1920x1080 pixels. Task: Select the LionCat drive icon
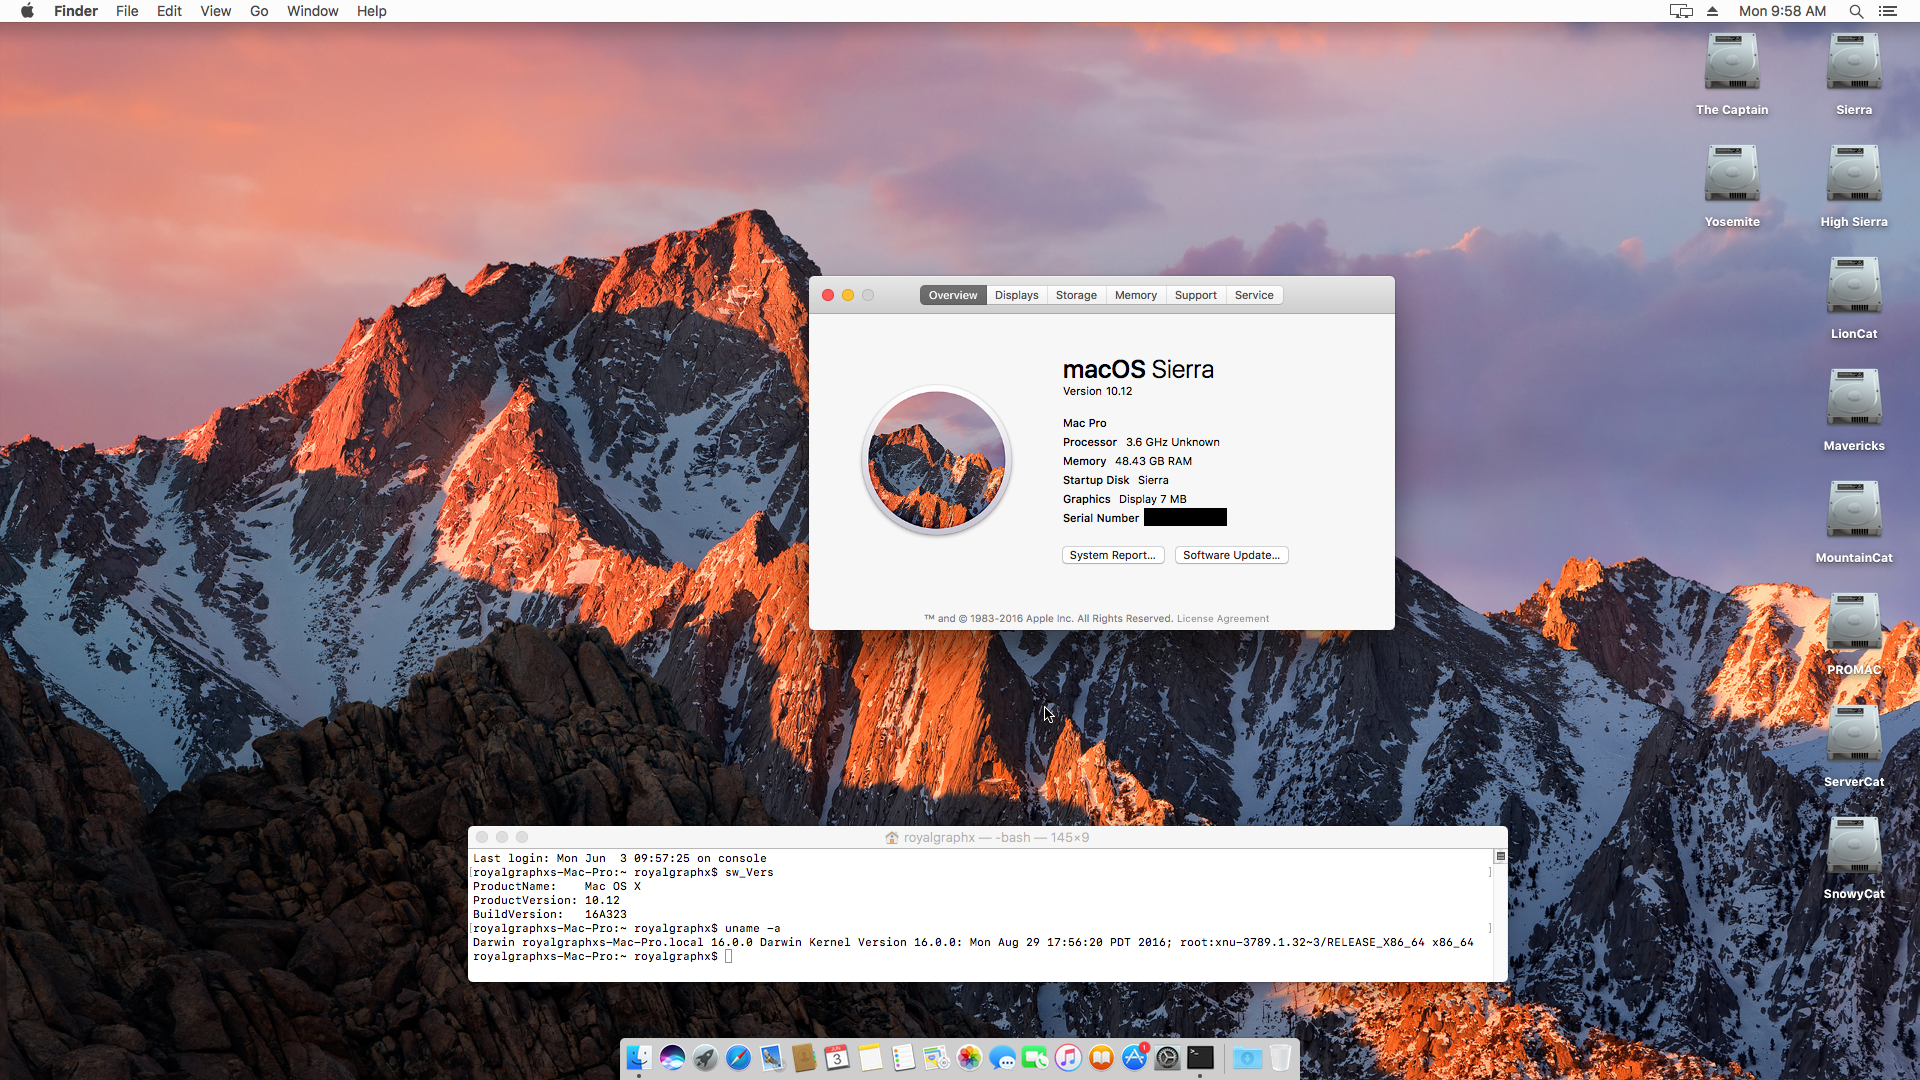pyautogui.click(x=1854, y=286)
